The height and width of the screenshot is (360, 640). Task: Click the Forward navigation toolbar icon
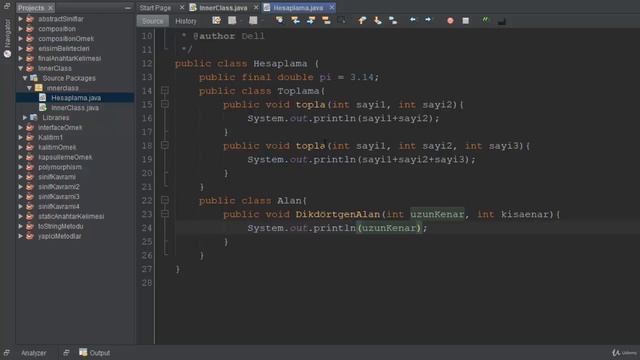(x=253, y=20)
